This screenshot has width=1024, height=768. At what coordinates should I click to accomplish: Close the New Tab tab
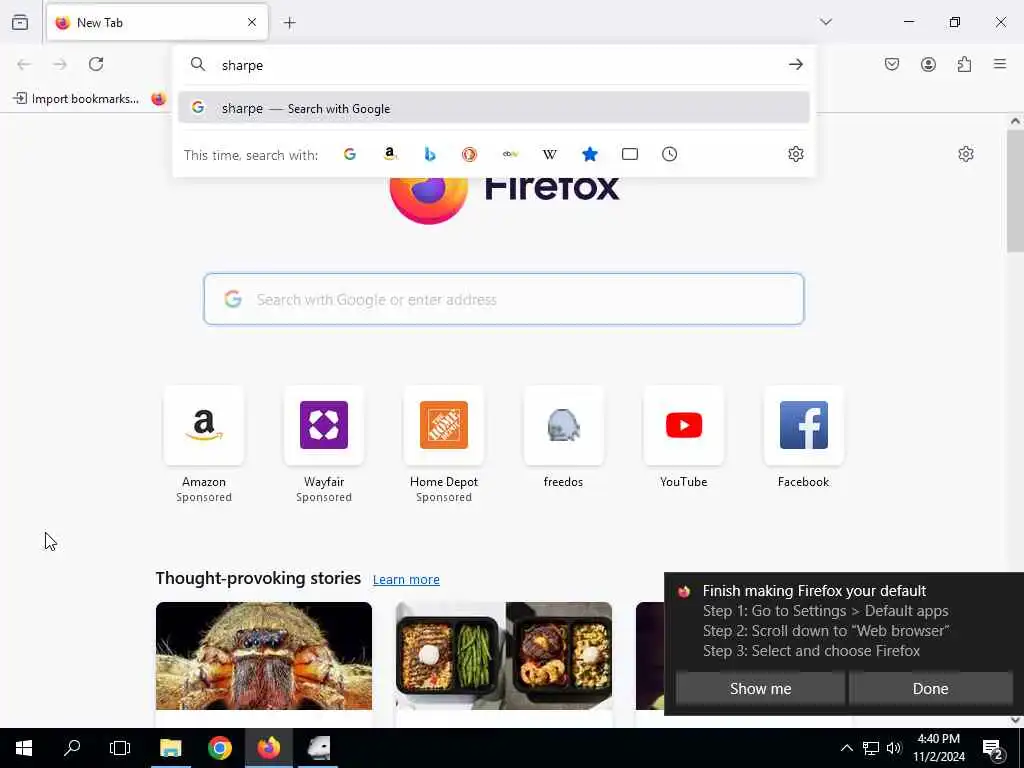(252, 23)
